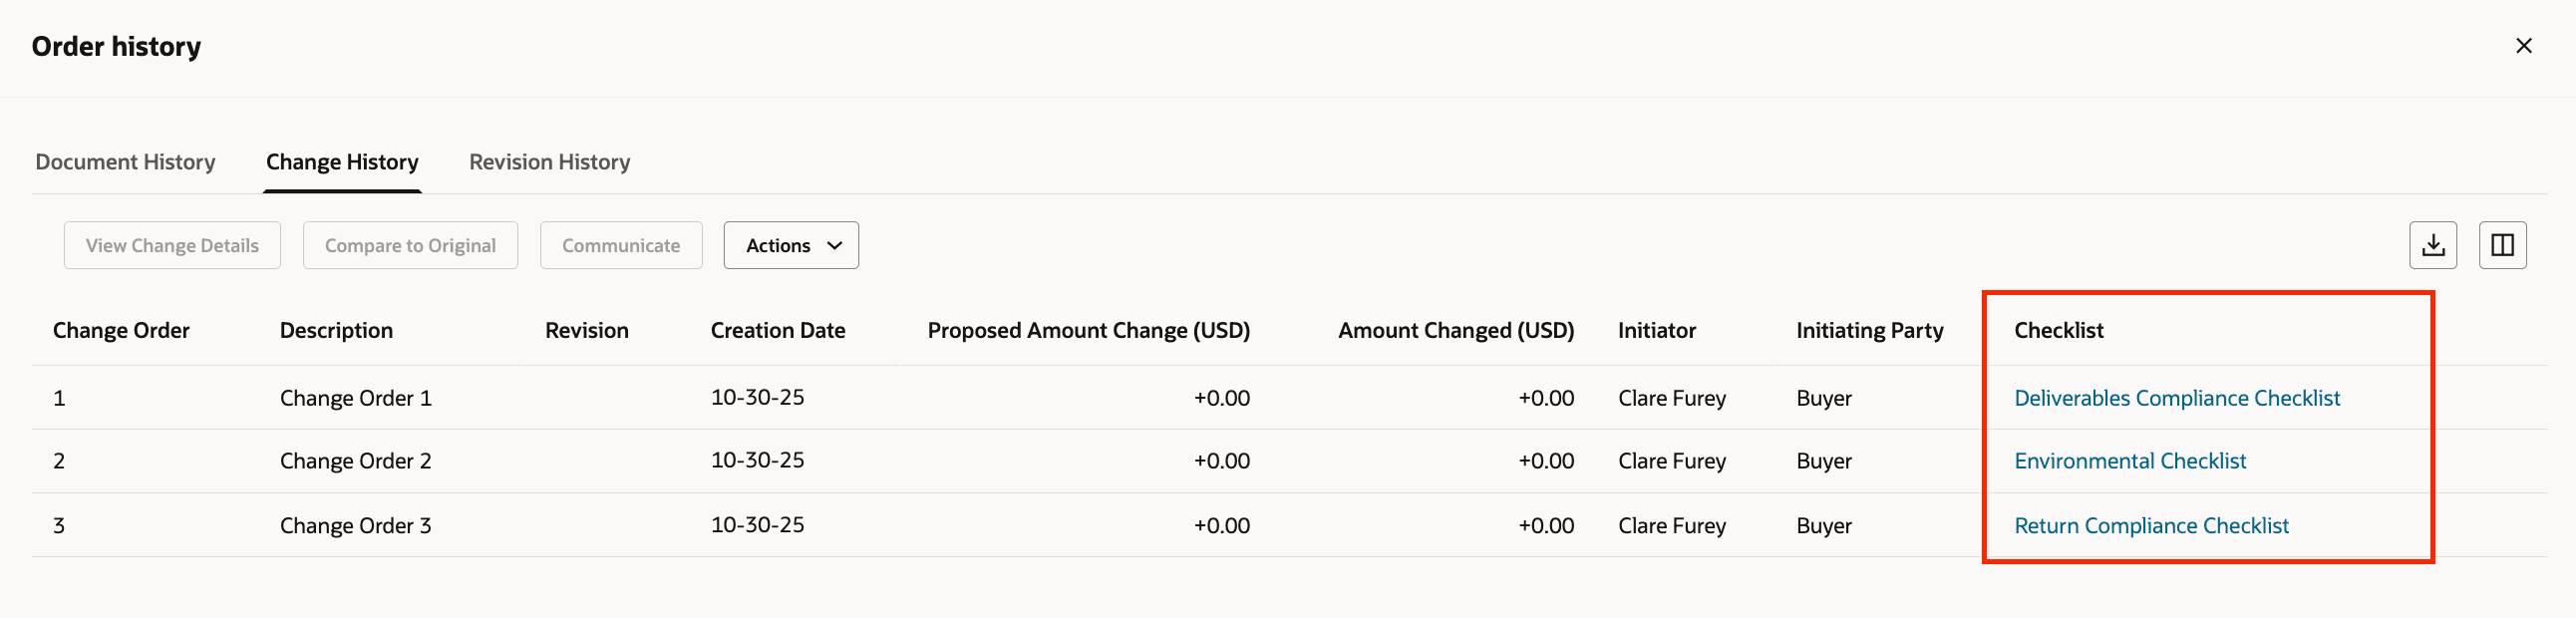Screen dimensions: 2576x618
Task: Open the manage columns icon
Action: 2503,245
